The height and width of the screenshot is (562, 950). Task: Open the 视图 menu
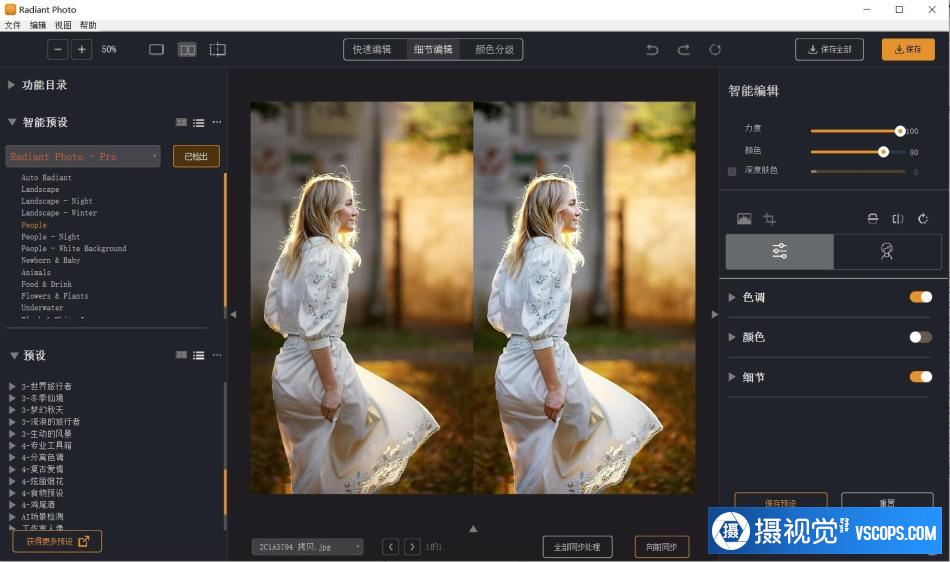(x=63, y=25)
